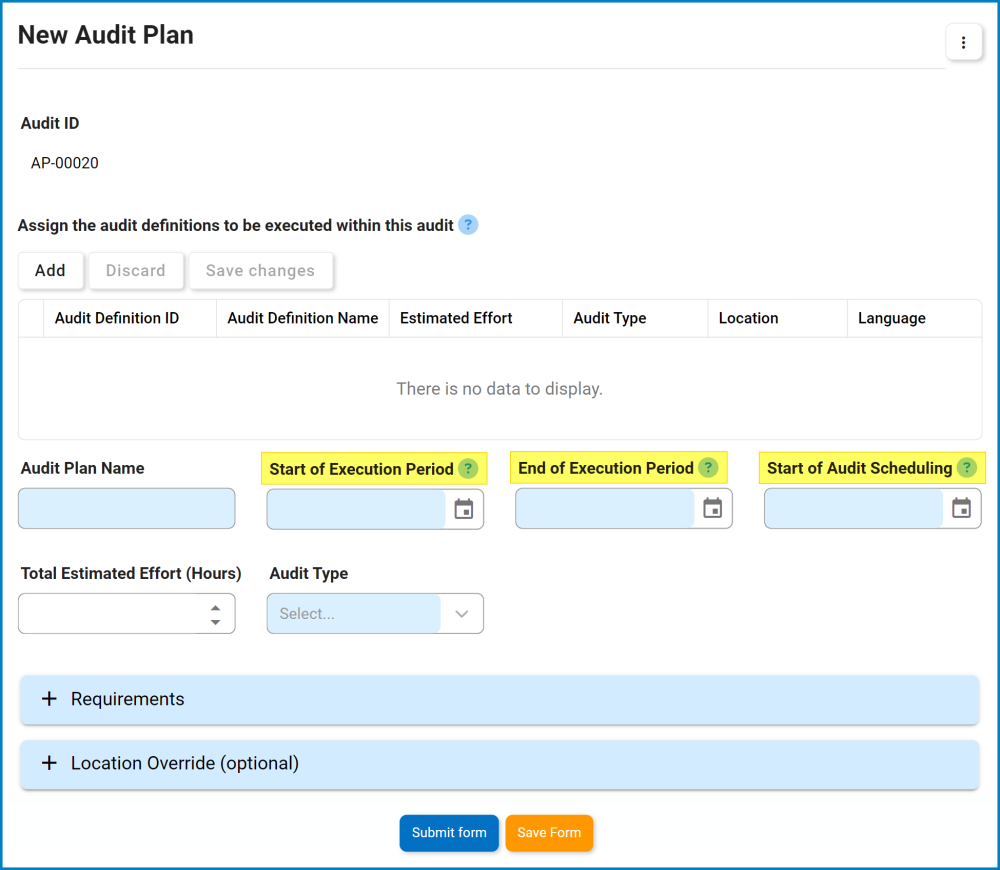Focus the End of Execution Period input
The height and width of the screenshot is (870, 1000).
(600, 508)
